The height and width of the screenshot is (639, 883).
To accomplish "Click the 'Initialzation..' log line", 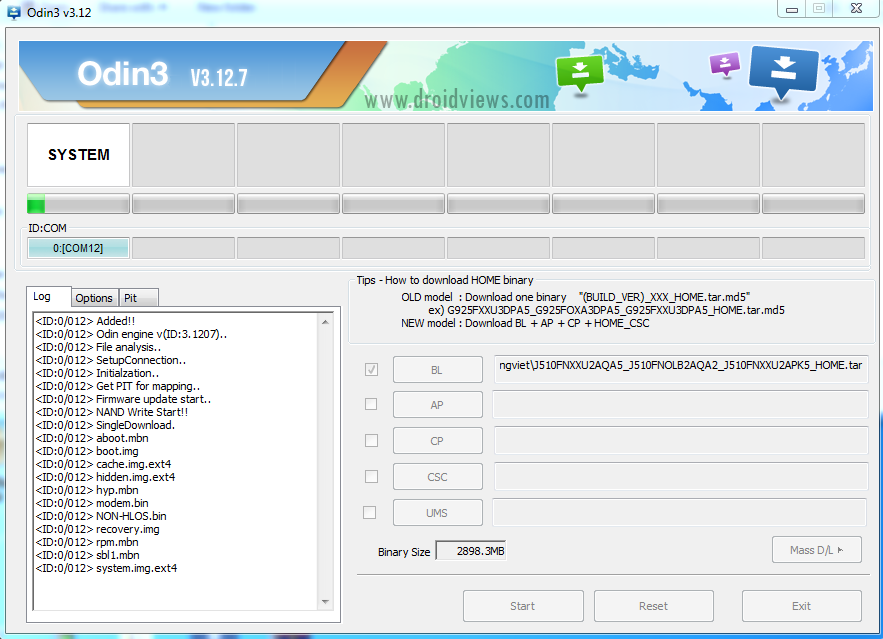I will (97, 373).
